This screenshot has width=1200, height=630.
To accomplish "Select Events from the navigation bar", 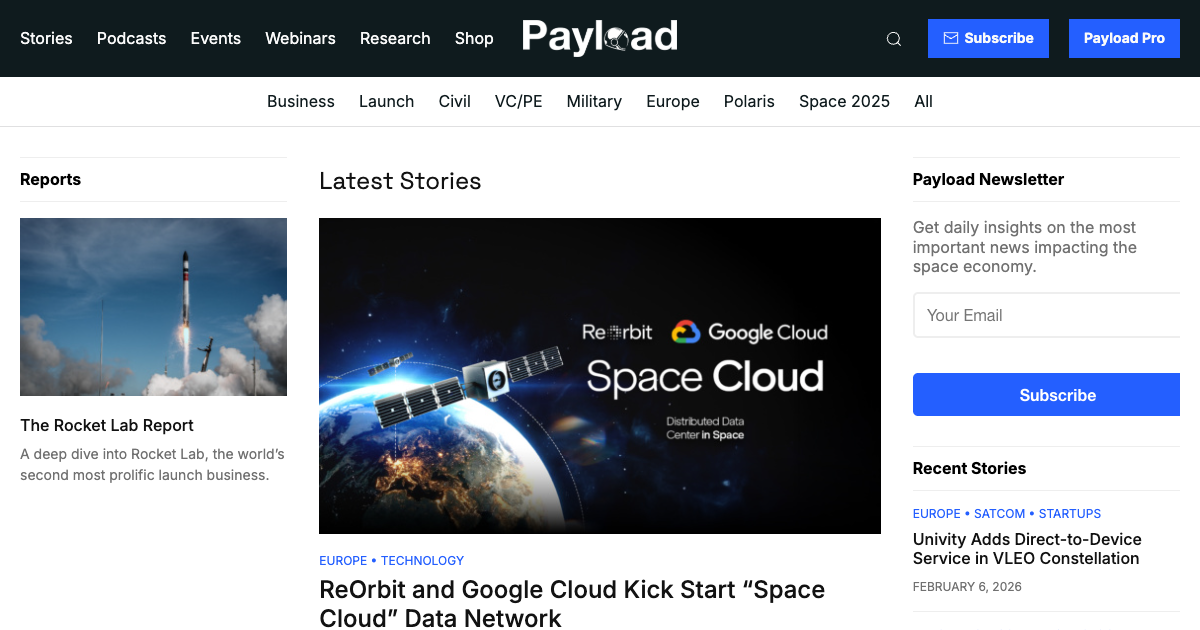I will pos(215,38).
